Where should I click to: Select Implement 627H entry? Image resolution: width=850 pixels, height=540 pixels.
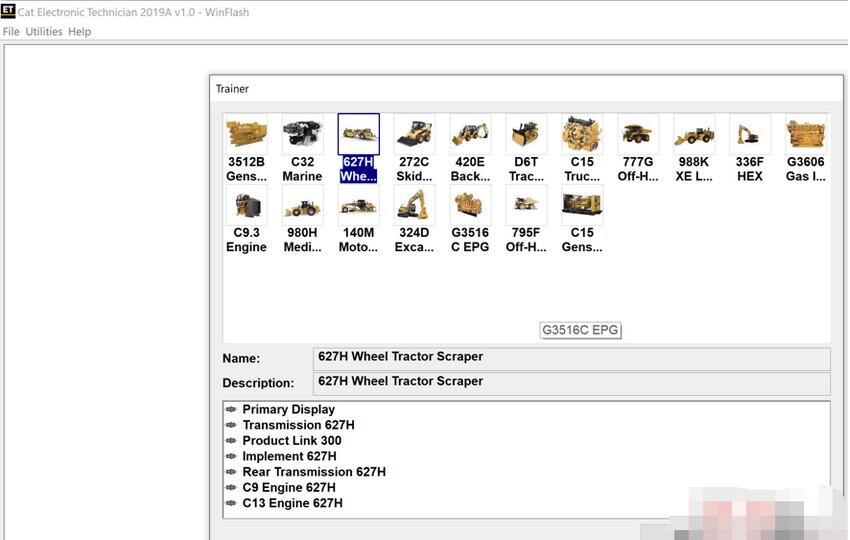click(289, 457)
